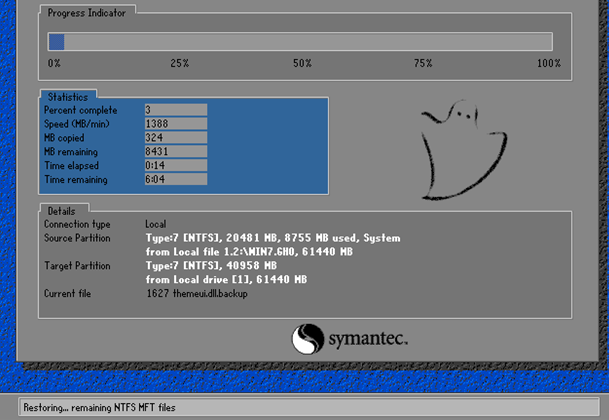Click the 100% label of progress indicator
This screenshot has height=420, width=609.
point(548,63)
